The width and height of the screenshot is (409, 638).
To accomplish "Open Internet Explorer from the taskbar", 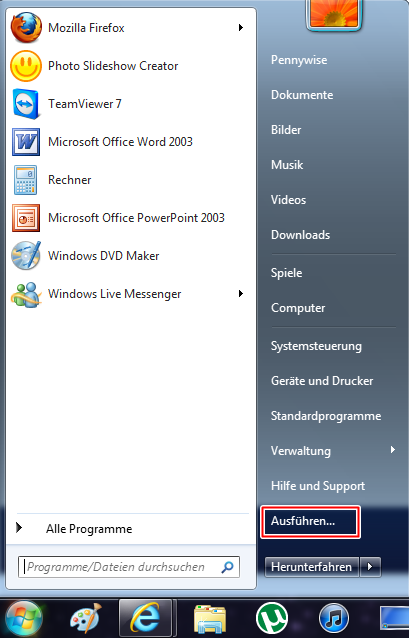I will (x=145, y=618).
